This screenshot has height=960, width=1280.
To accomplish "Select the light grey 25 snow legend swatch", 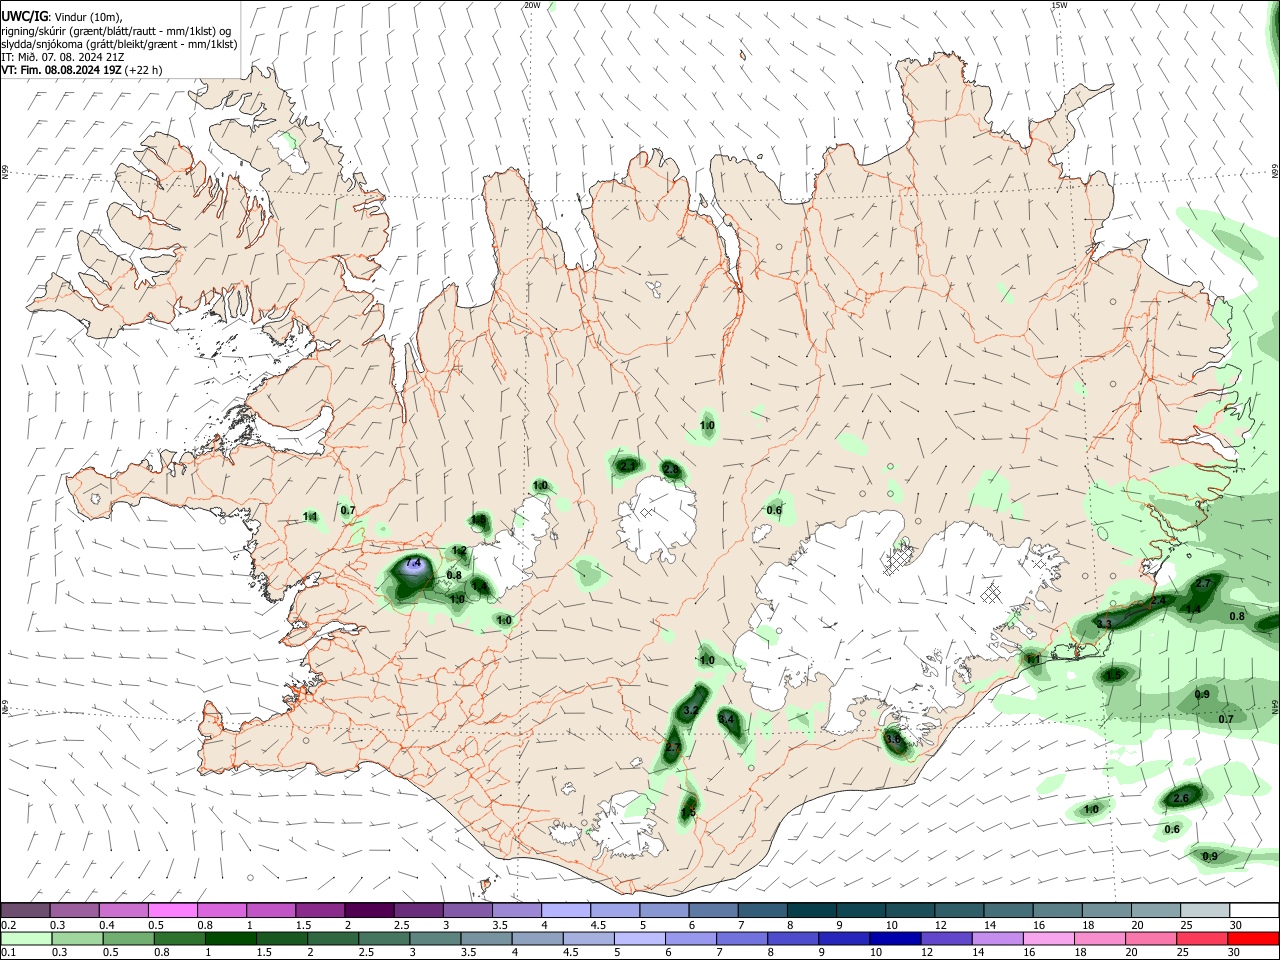I will (1205, 910).
